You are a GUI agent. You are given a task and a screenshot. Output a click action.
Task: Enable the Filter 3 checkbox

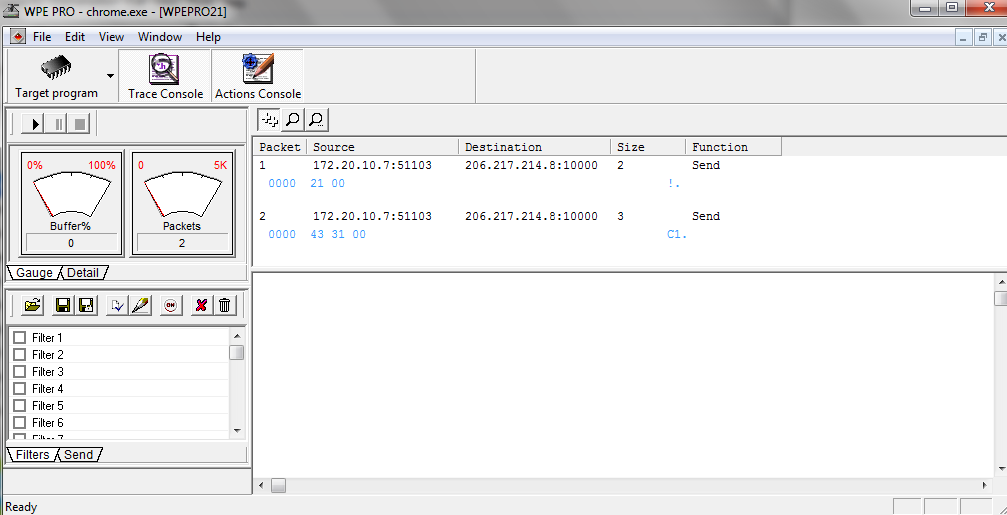[19, 372]
